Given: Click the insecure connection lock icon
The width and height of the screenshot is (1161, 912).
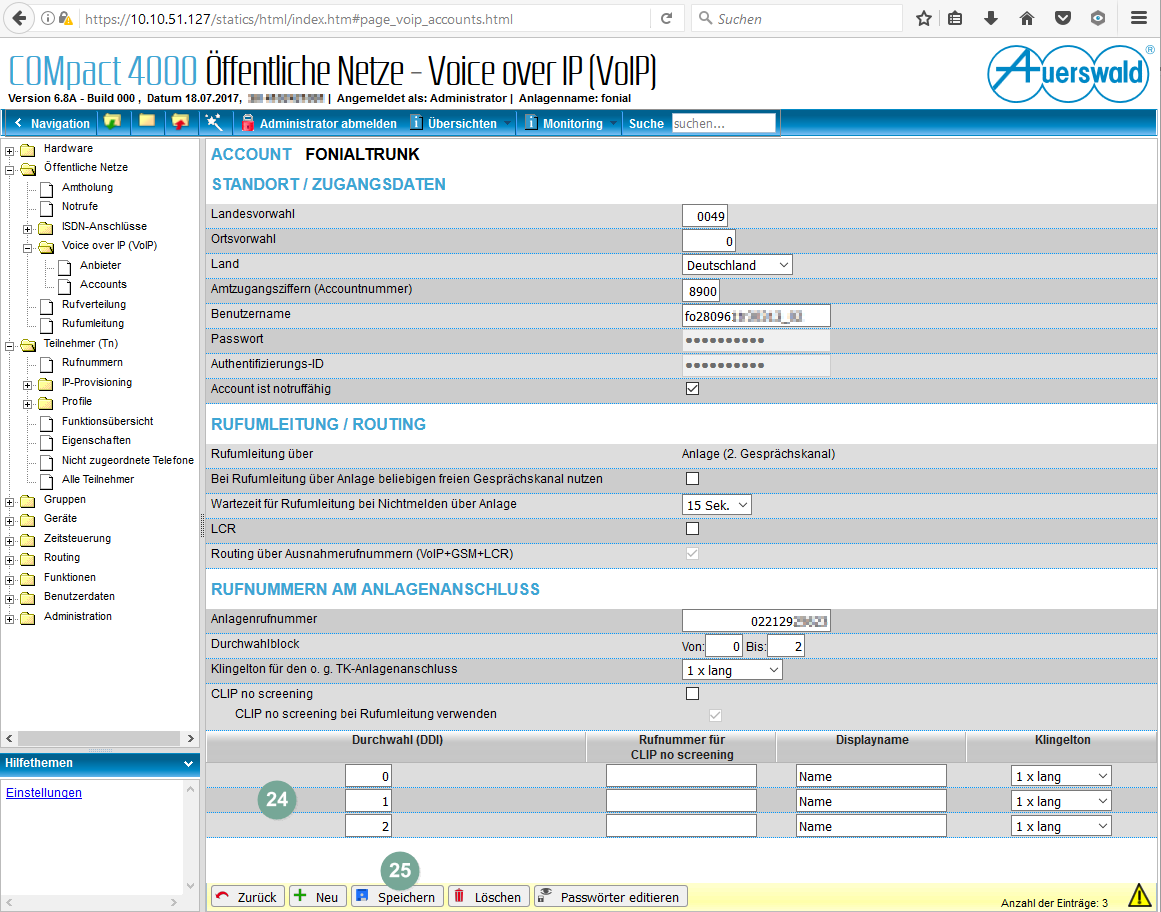Looking at the screenshot, I should pyautogui.click(x=66, y=19).
